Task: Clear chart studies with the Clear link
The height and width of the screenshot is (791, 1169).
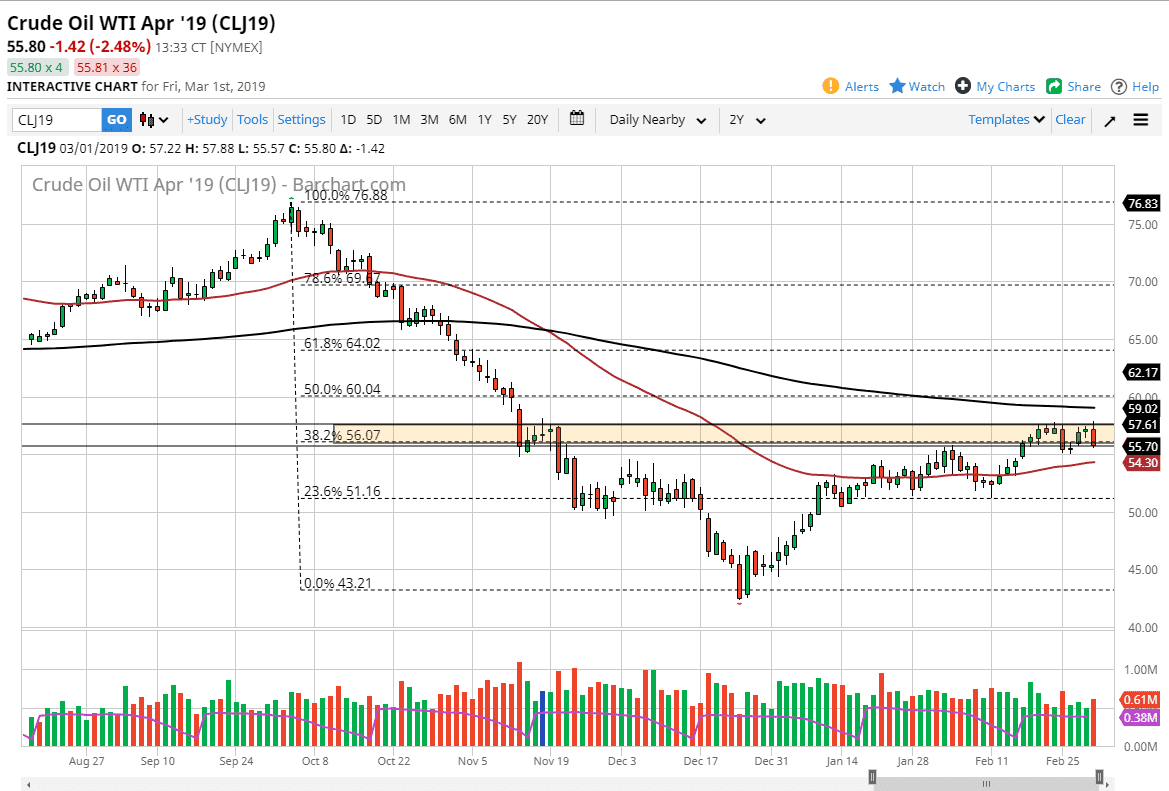Action: (1070, 119)
